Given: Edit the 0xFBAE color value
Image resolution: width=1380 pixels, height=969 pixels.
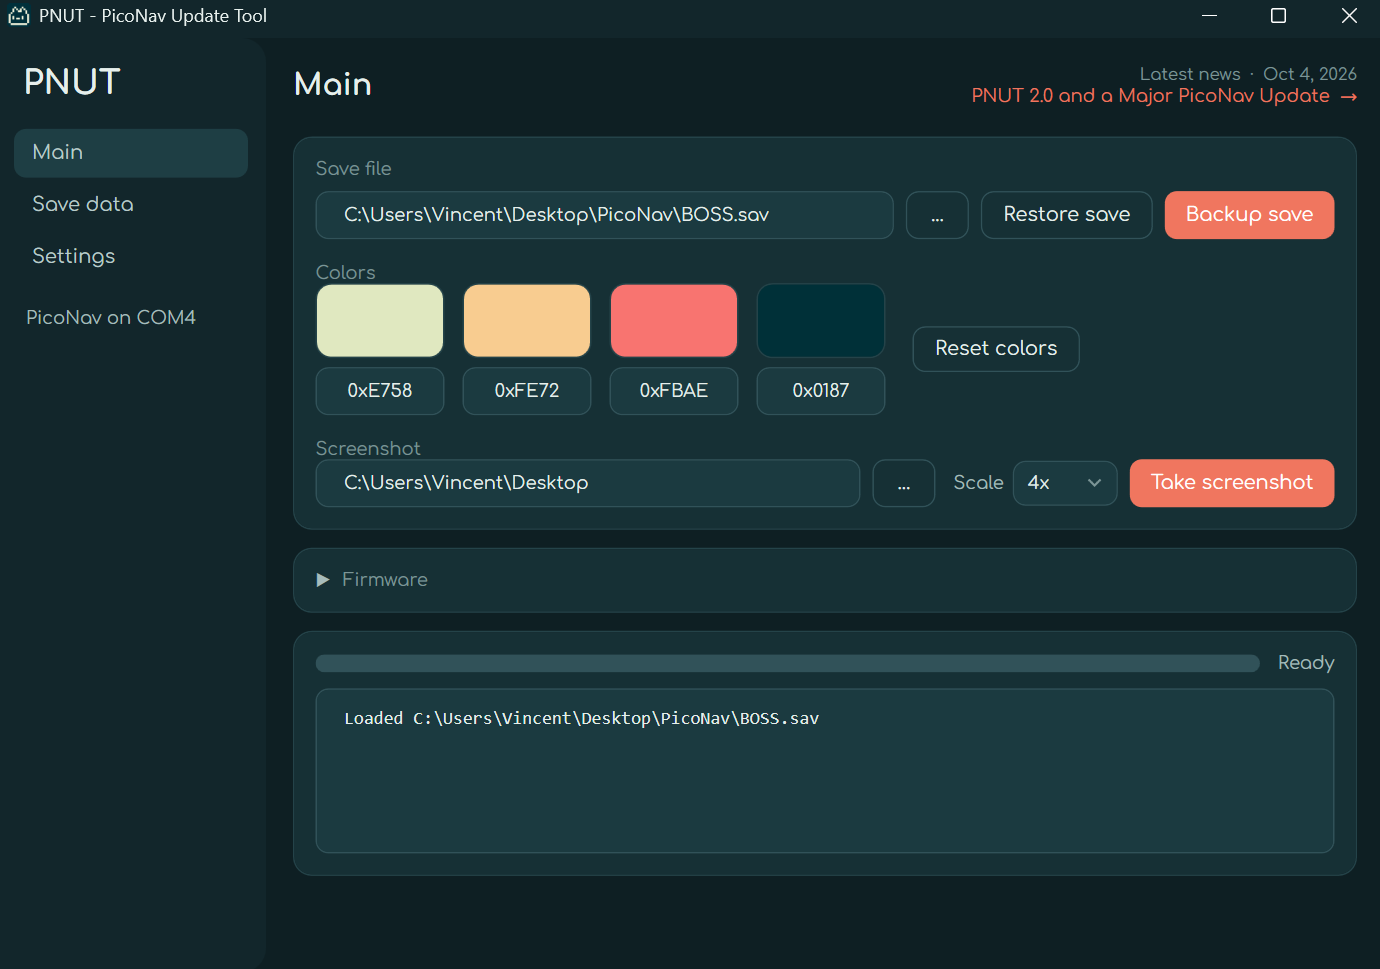Looking at the screenshot, I should click(674, 391).
